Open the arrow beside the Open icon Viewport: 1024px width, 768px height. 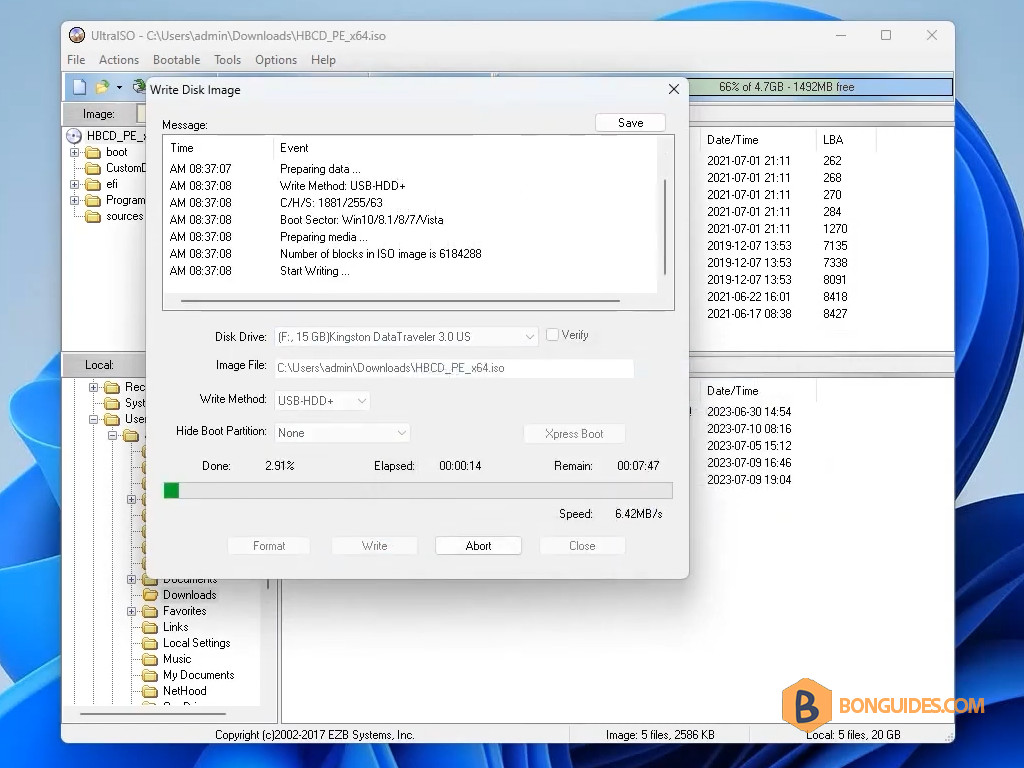pyautogui.click(x=120, y=87)
